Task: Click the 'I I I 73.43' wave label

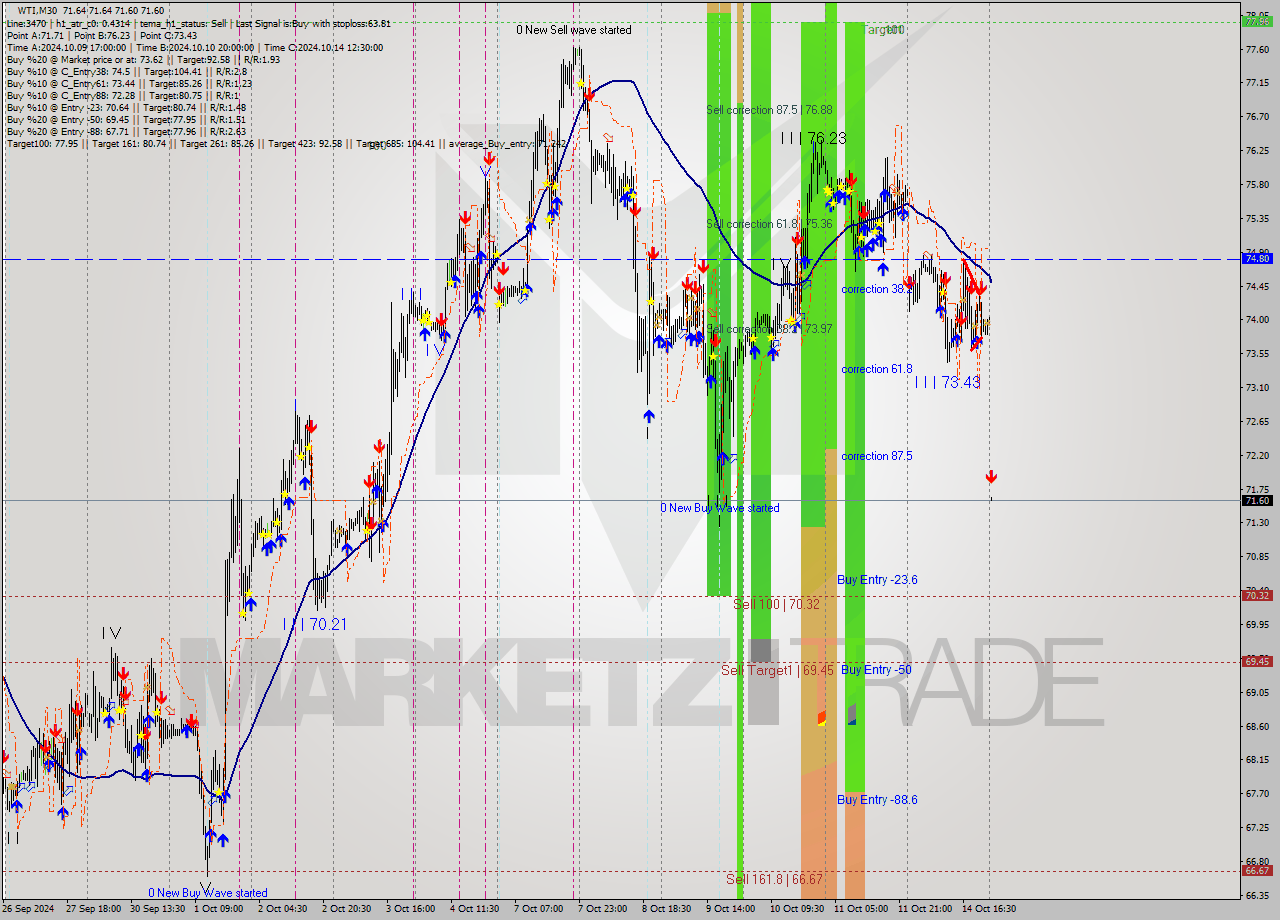Action: tap(947, 382)
